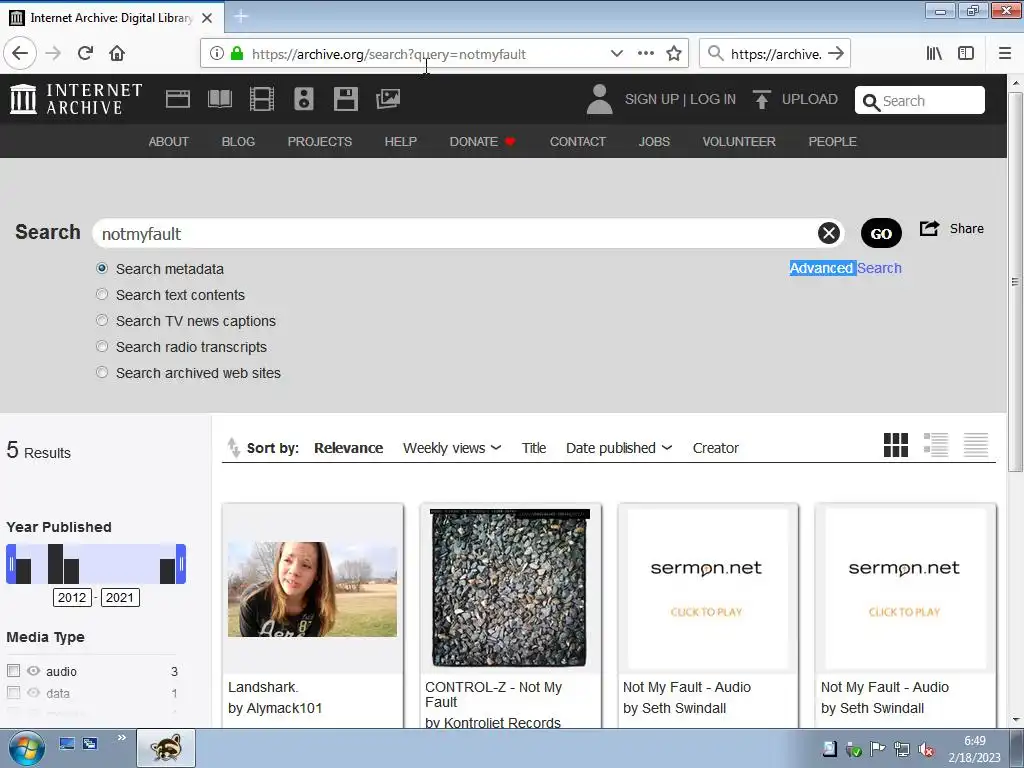Click right year range slider handle
1024x768 pixels.
tap(181, 564)
